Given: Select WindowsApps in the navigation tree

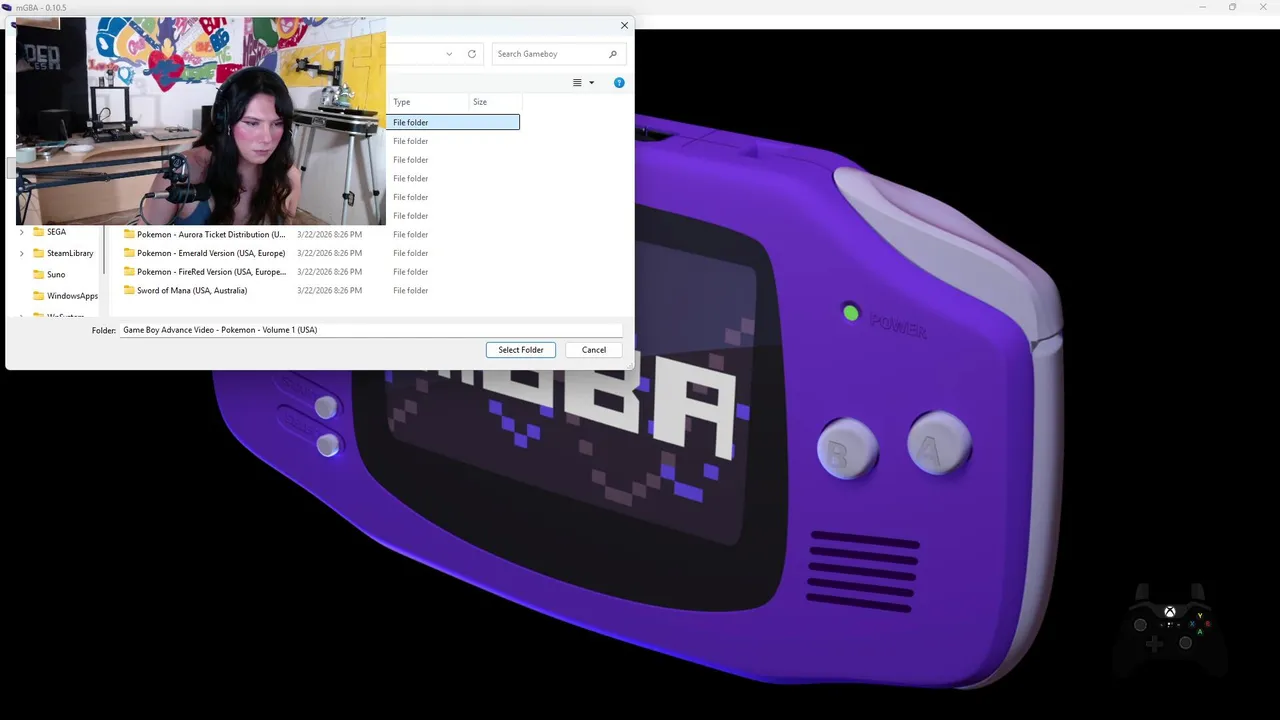Looking at the screenshot, I should [x=72, y=296].
